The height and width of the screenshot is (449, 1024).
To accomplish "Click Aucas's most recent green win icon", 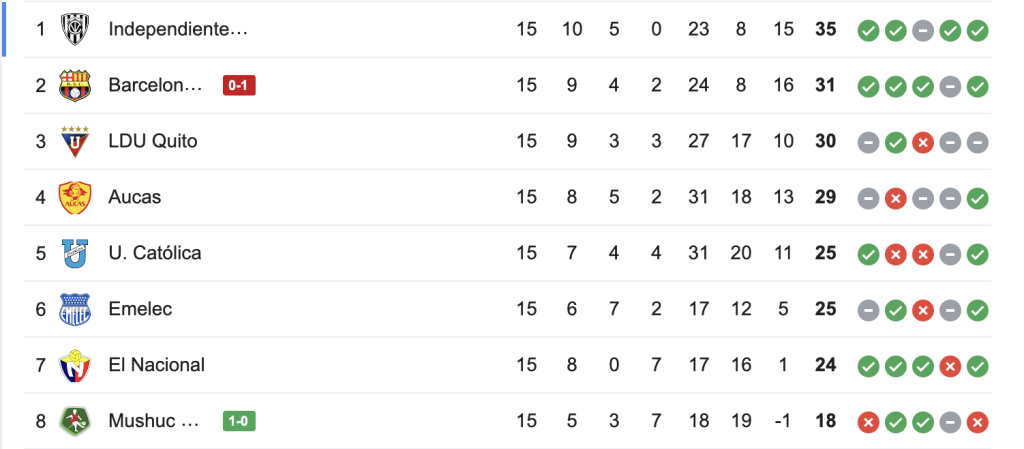I will (x=978, y=198).
